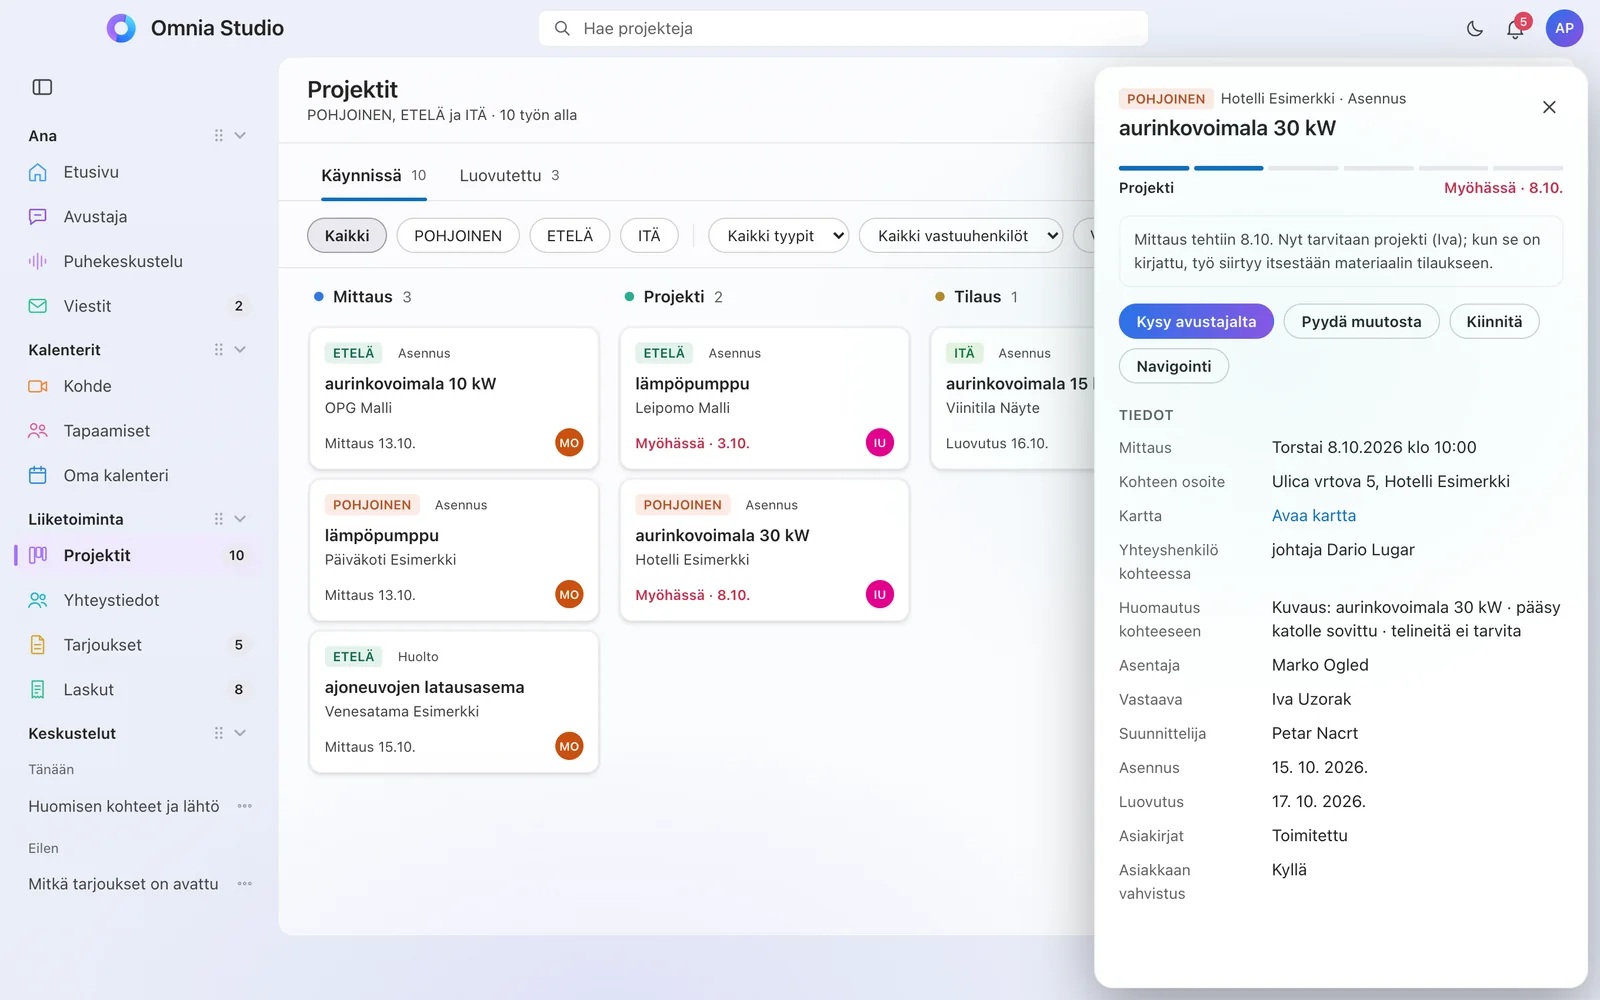
Task: Go to Tapaamiset meetings
Action: coord(139,431)
